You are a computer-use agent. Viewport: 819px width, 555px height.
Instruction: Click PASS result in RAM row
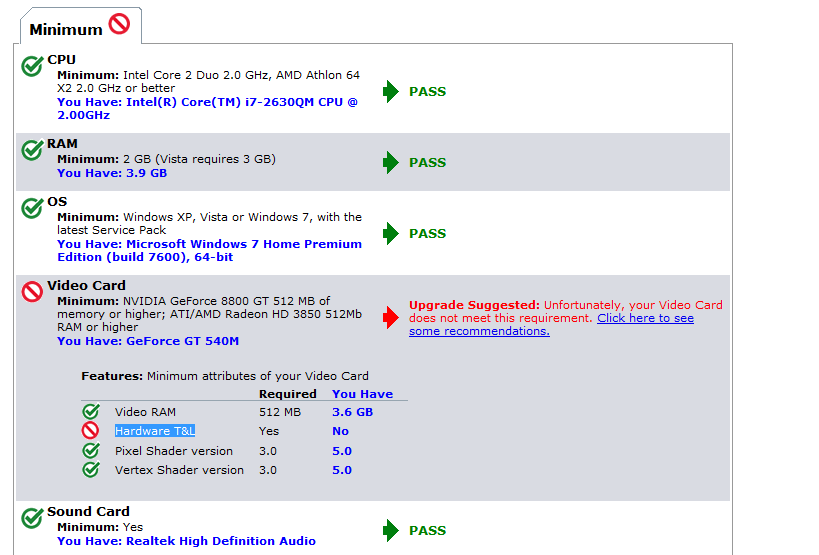click(427, 163)
